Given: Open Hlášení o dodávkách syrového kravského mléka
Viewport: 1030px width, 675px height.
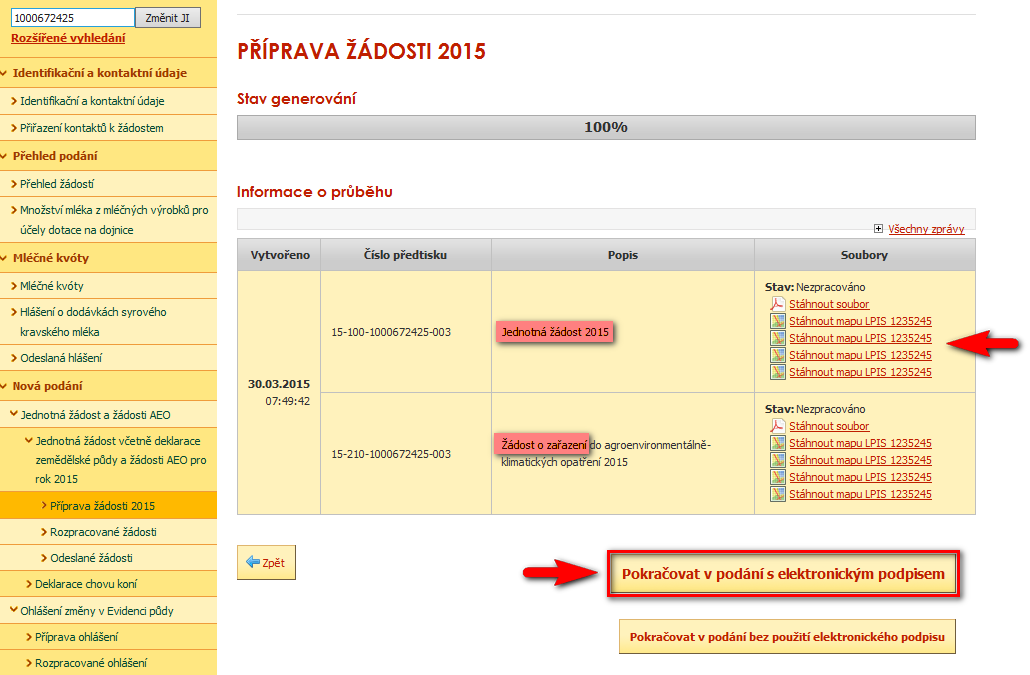Looking at the screenshot, I should [x=93, y=322].
